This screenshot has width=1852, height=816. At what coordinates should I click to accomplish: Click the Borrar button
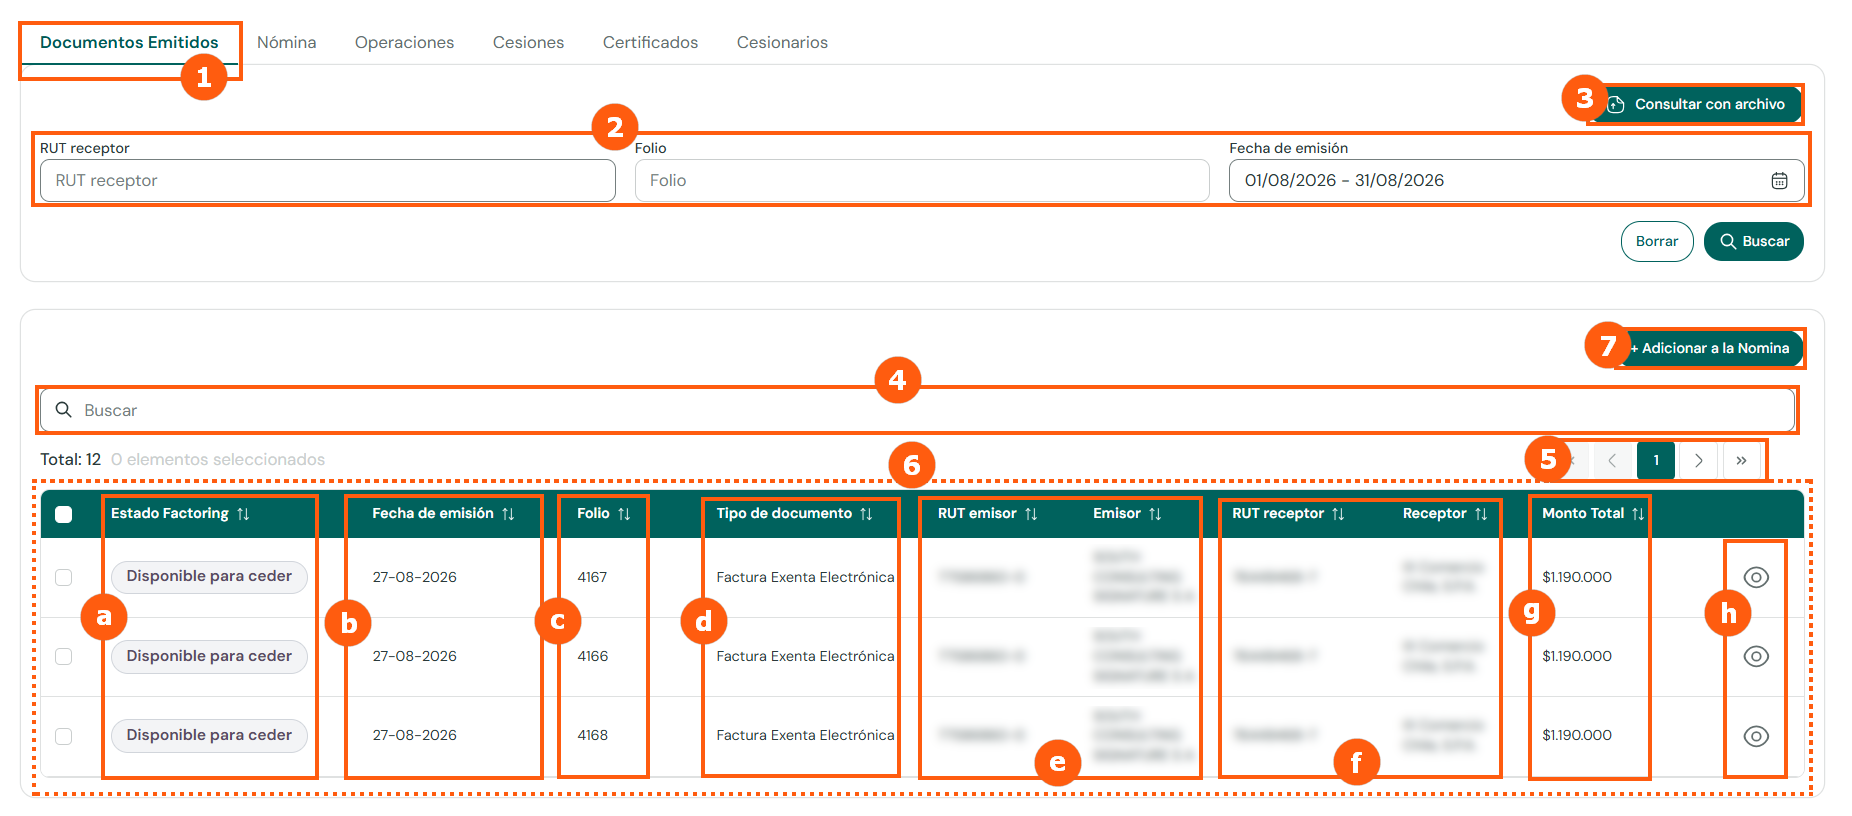(x=1657, y=241)
